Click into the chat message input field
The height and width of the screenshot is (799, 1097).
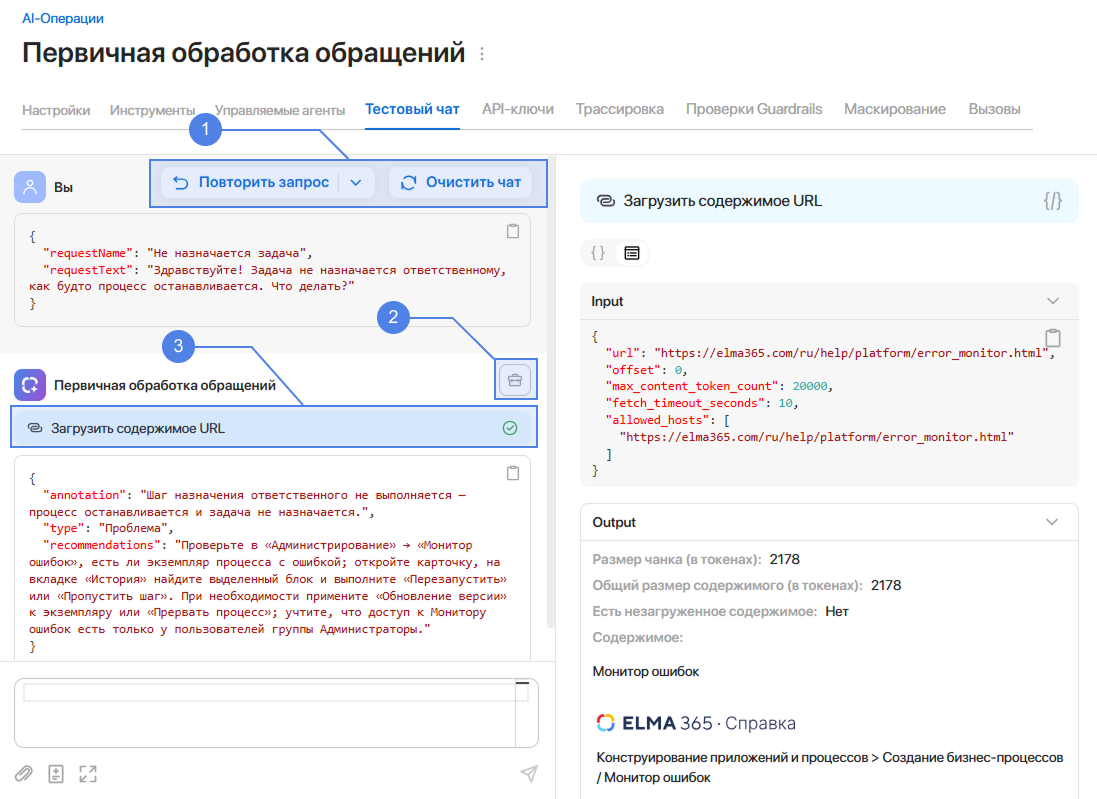click(276, 712)
